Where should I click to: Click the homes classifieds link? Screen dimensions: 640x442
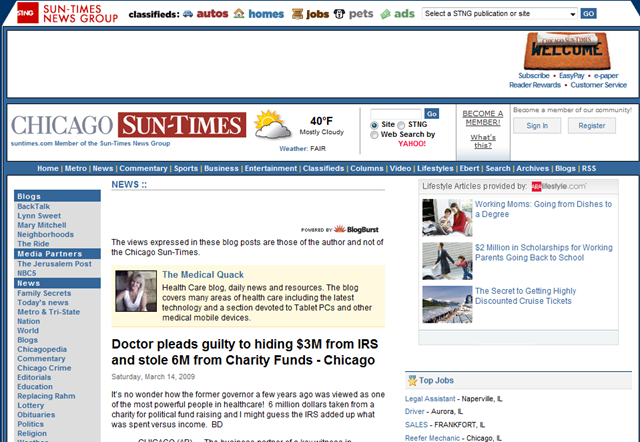266,14
